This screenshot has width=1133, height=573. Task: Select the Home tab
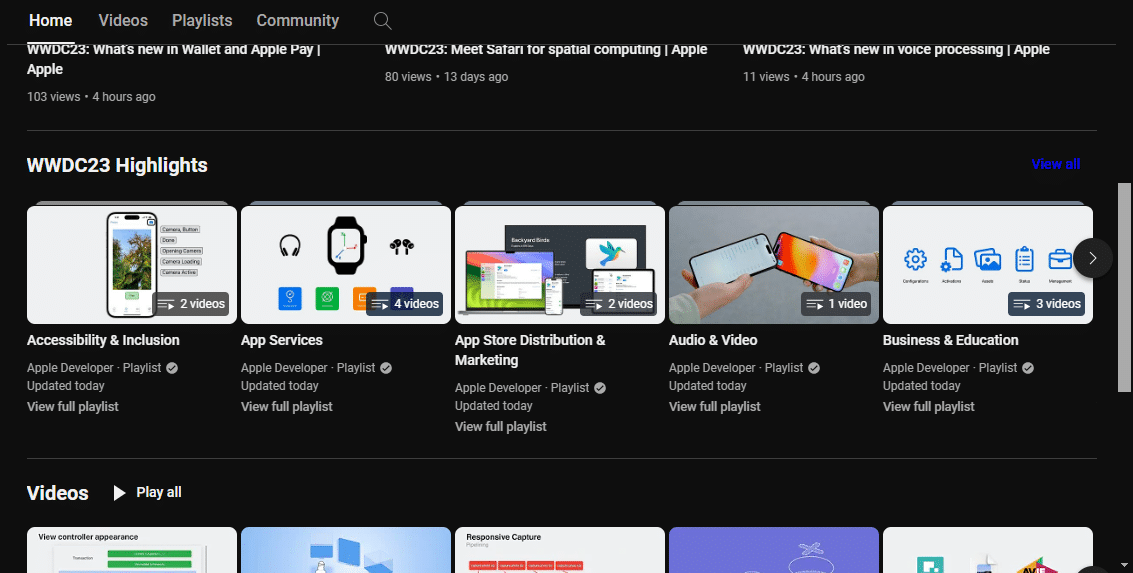pyautogui.click(x=50, y=20)
